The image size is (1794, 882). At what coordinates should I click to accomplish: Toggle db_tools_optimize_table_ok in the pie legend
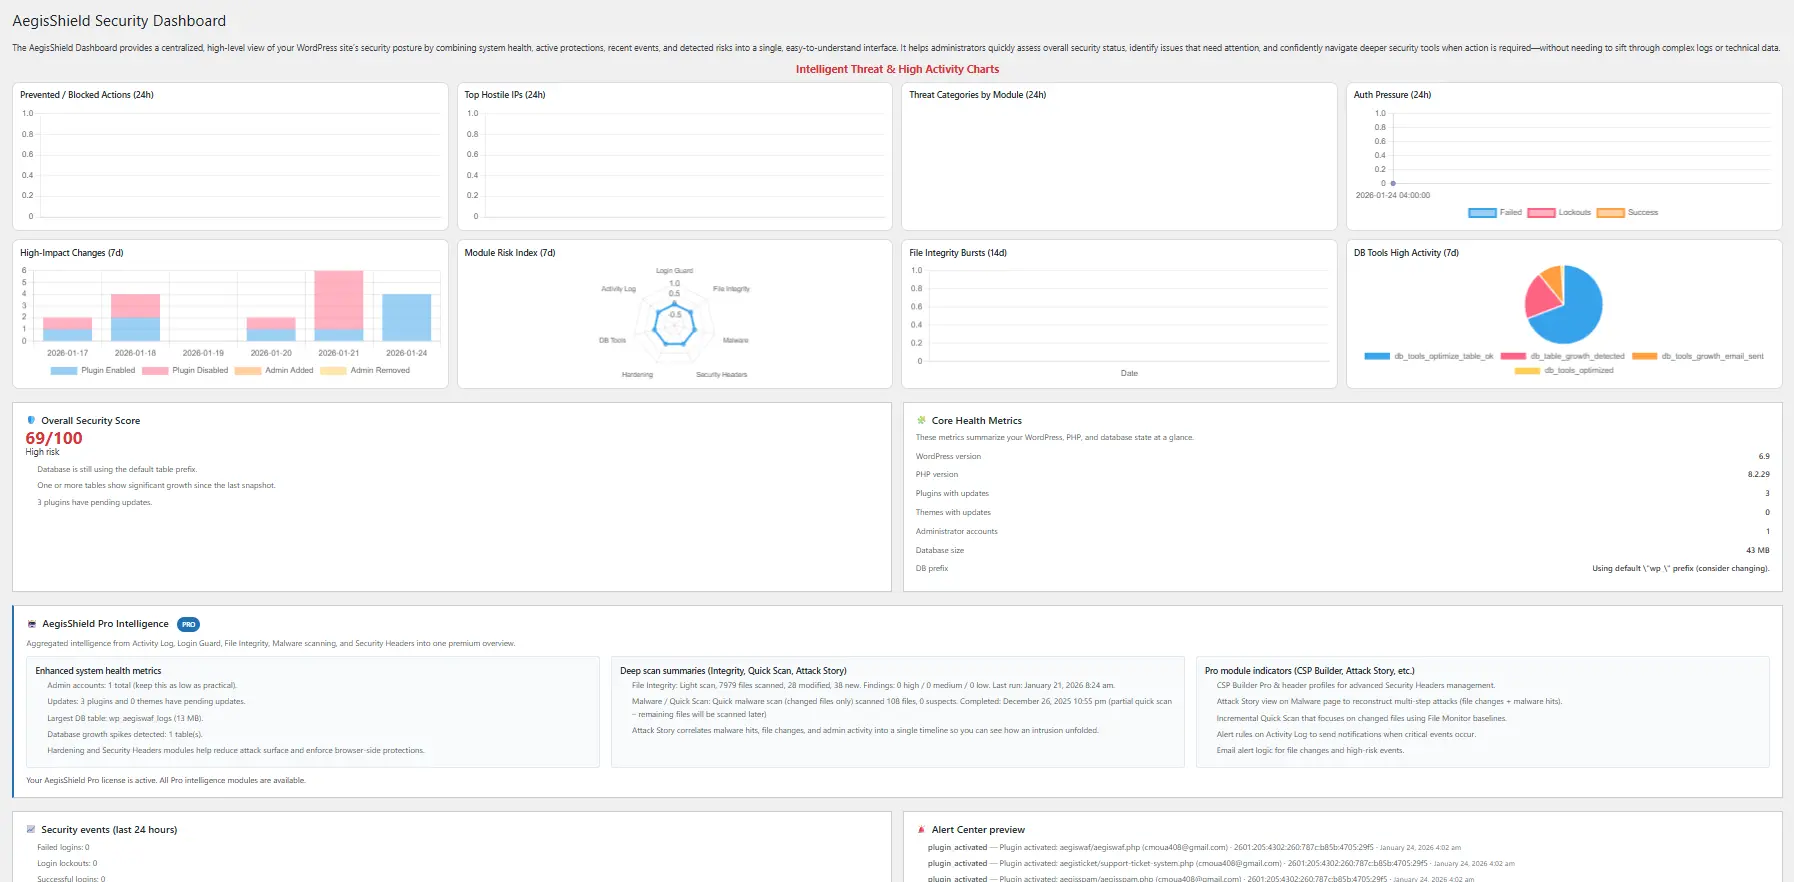click(1429, 357)
